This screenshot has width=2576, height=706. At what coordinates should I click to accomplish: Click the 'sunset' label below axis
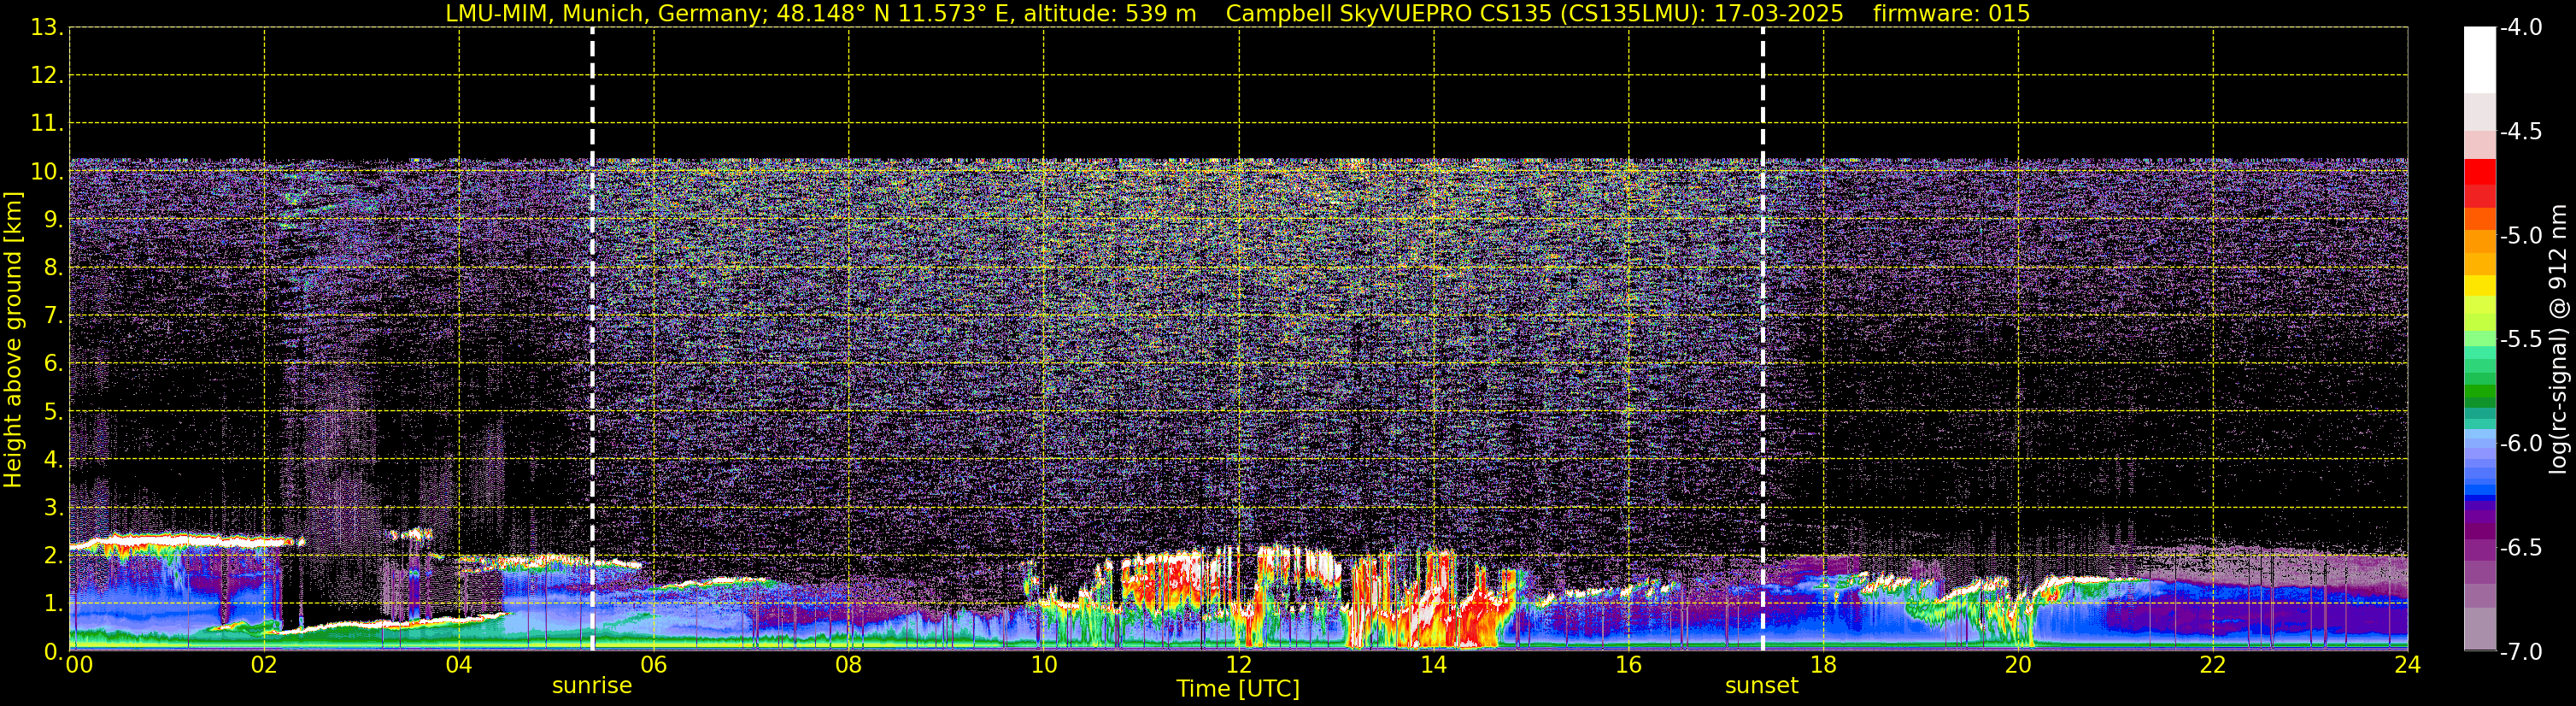click(x=1762, y=686)
